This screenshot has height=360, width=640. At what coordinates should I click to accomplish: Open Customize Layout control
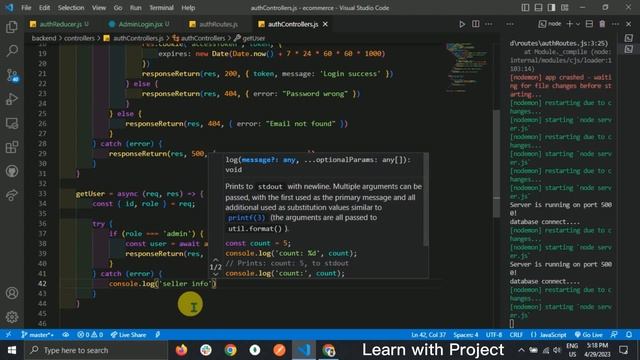[564, 7]
